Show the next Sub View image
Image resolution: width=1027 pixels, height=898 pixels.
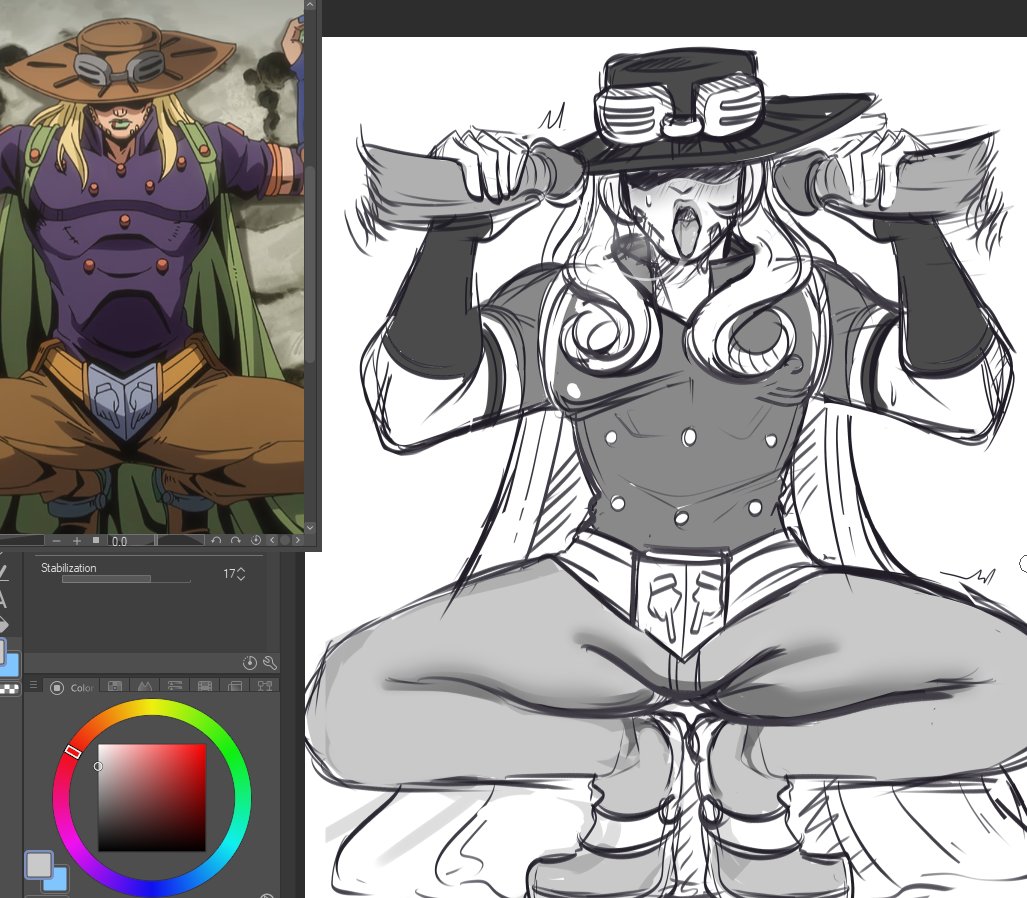(x=298, y=540)
